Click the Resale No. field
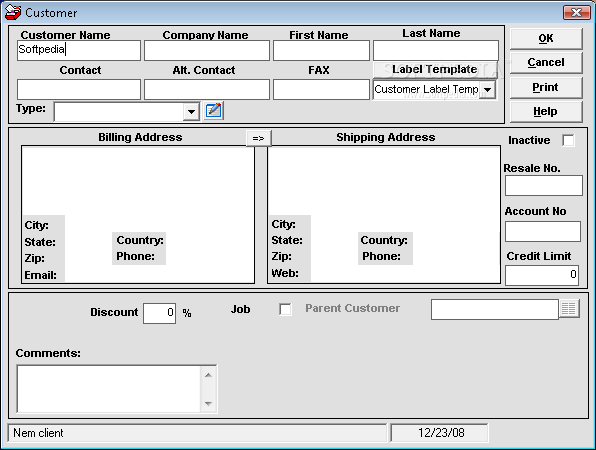Screen dimensions: 596x450 [x=544, y=185]
